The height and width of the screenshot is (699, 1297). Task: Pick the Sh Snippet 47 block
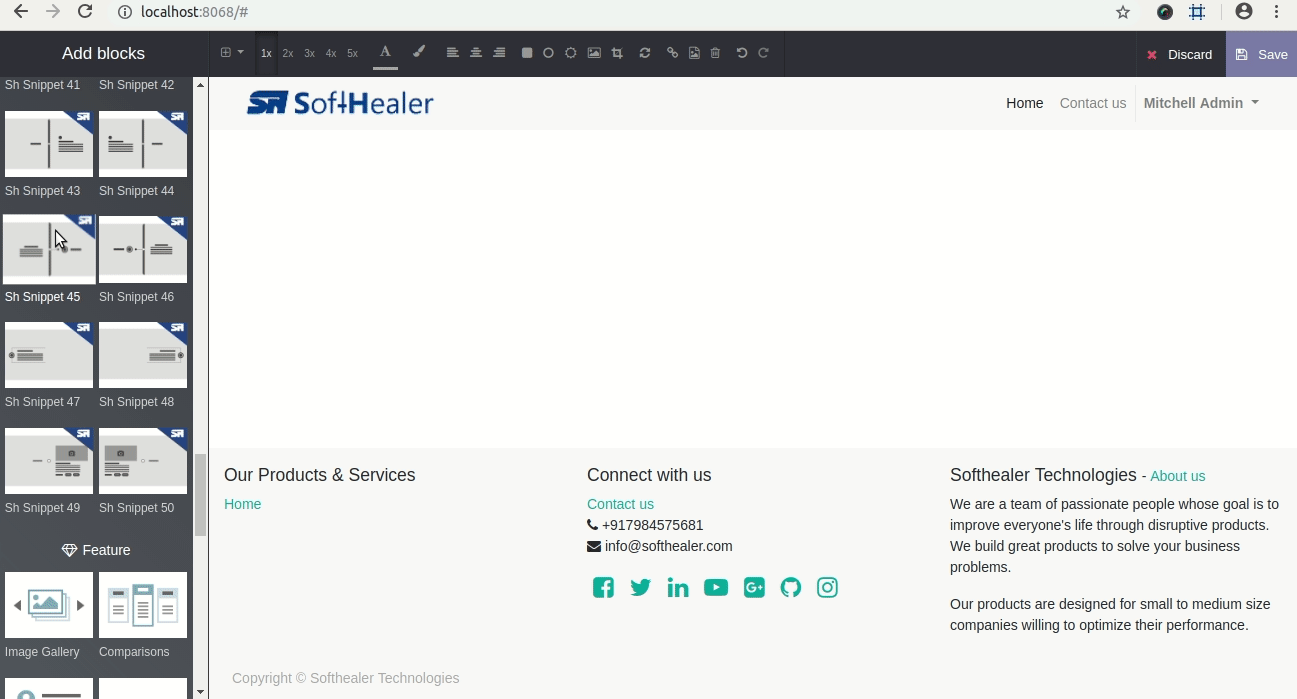(x=49, y=354)
